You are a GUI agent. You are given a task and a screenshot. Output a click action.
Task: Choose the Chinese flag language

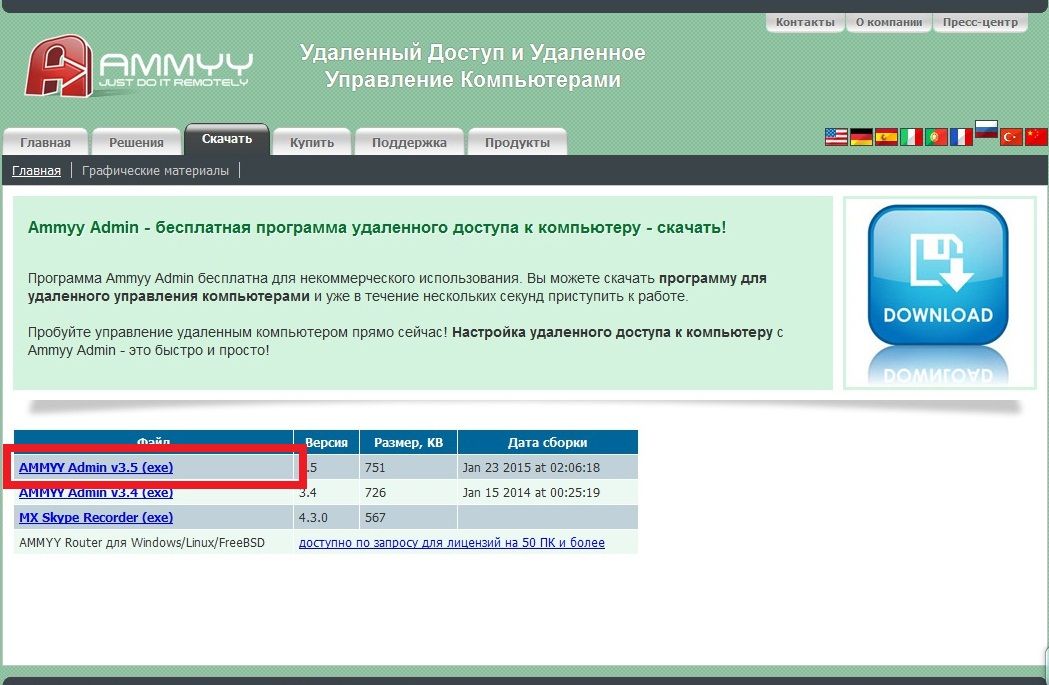pos(1036,136)
